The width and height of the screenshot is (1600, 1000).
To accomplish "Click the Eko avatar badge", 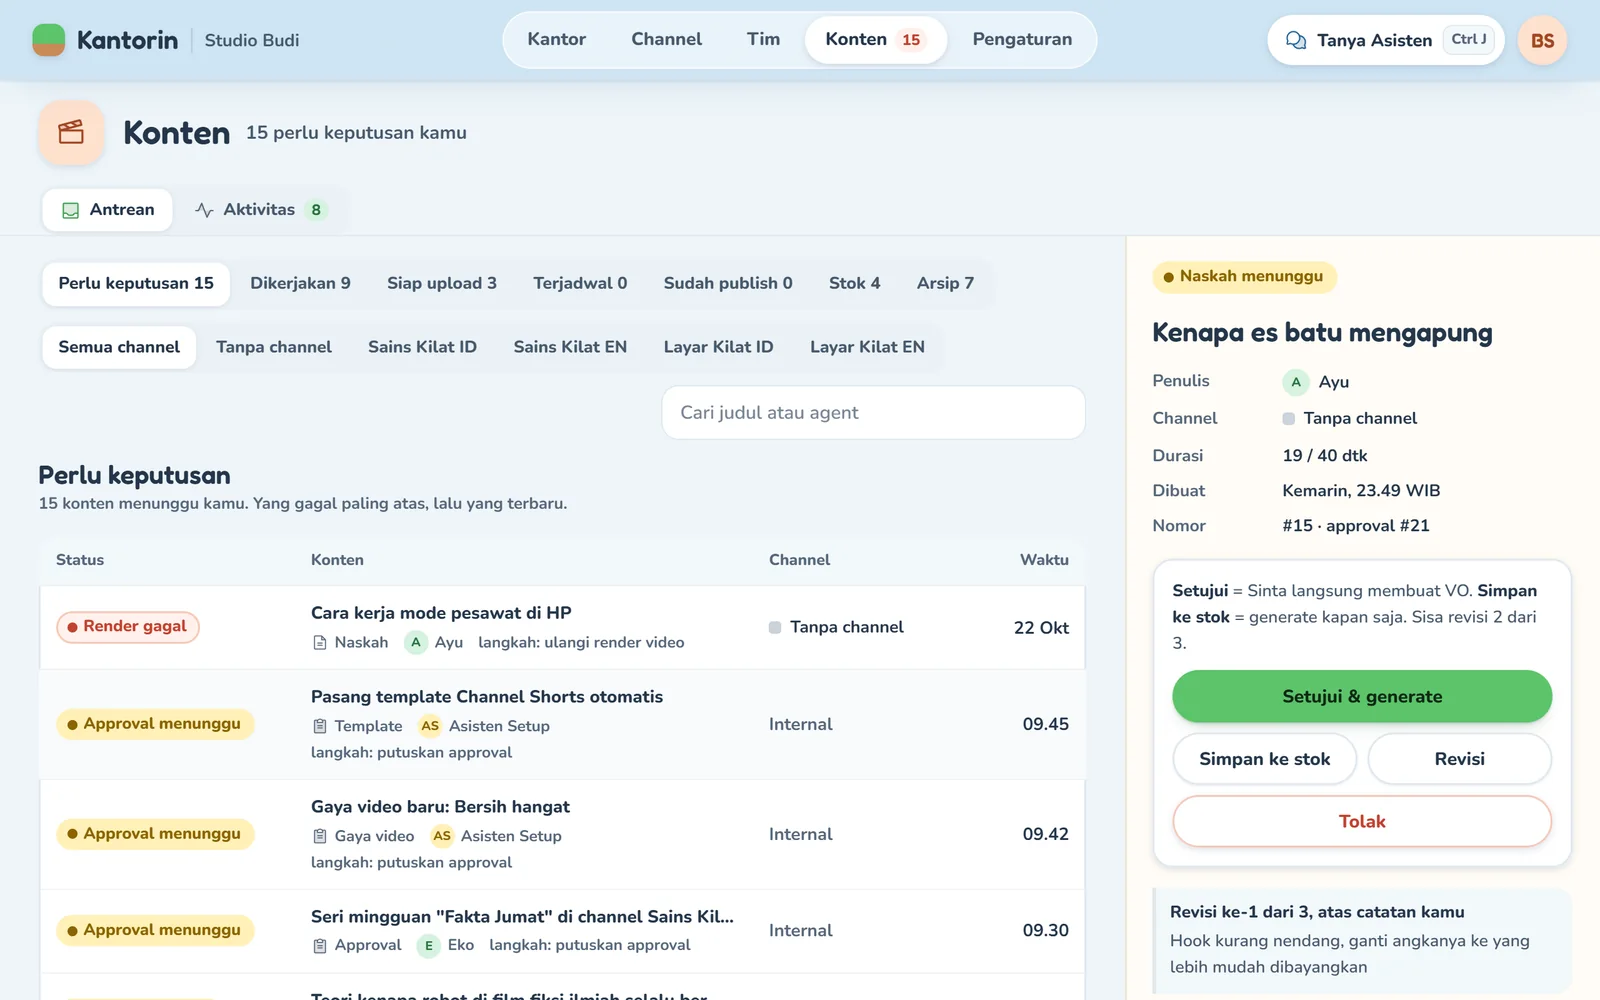I will pos(429,945).
